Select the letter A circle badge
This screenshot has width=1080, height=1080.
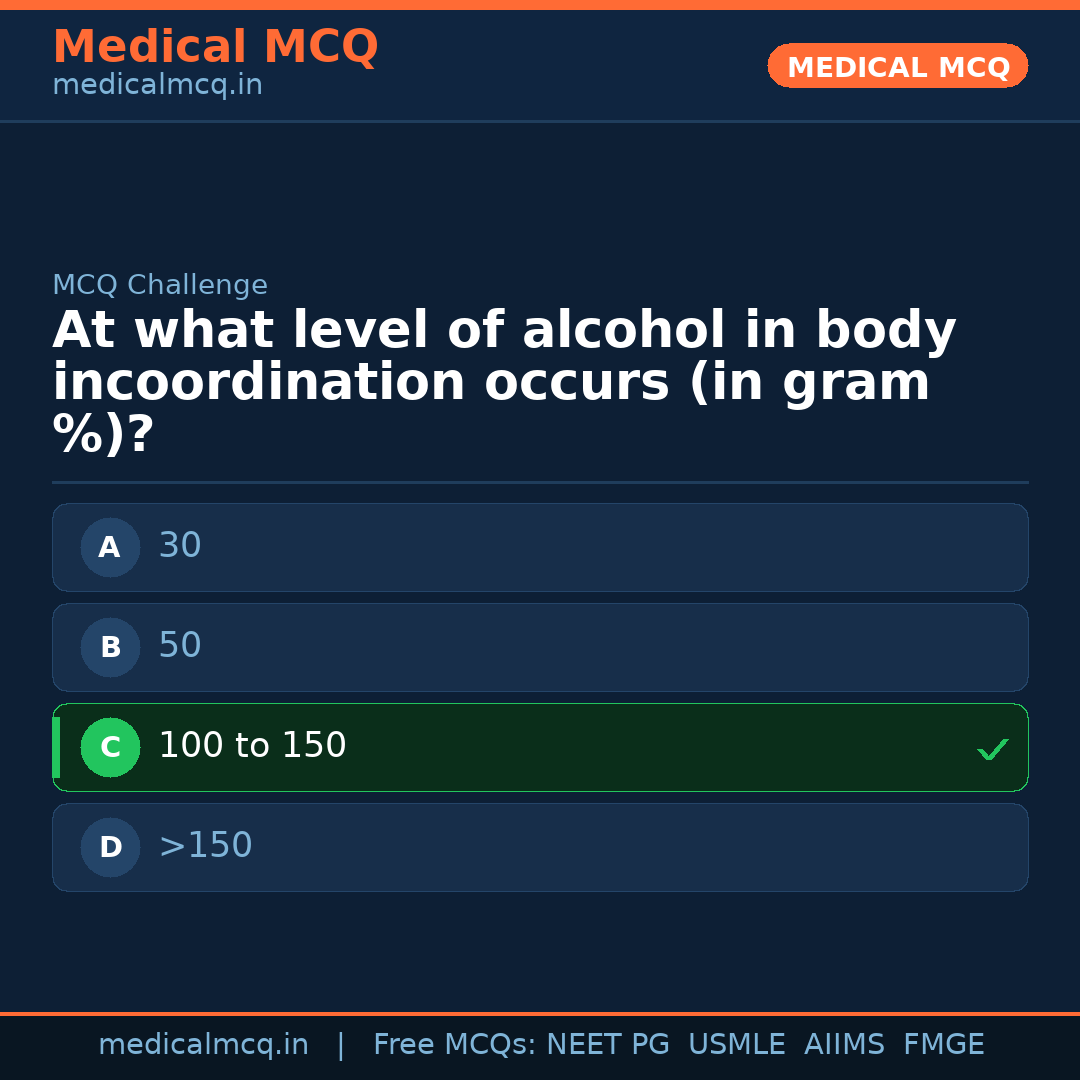[x=110, y=547]
